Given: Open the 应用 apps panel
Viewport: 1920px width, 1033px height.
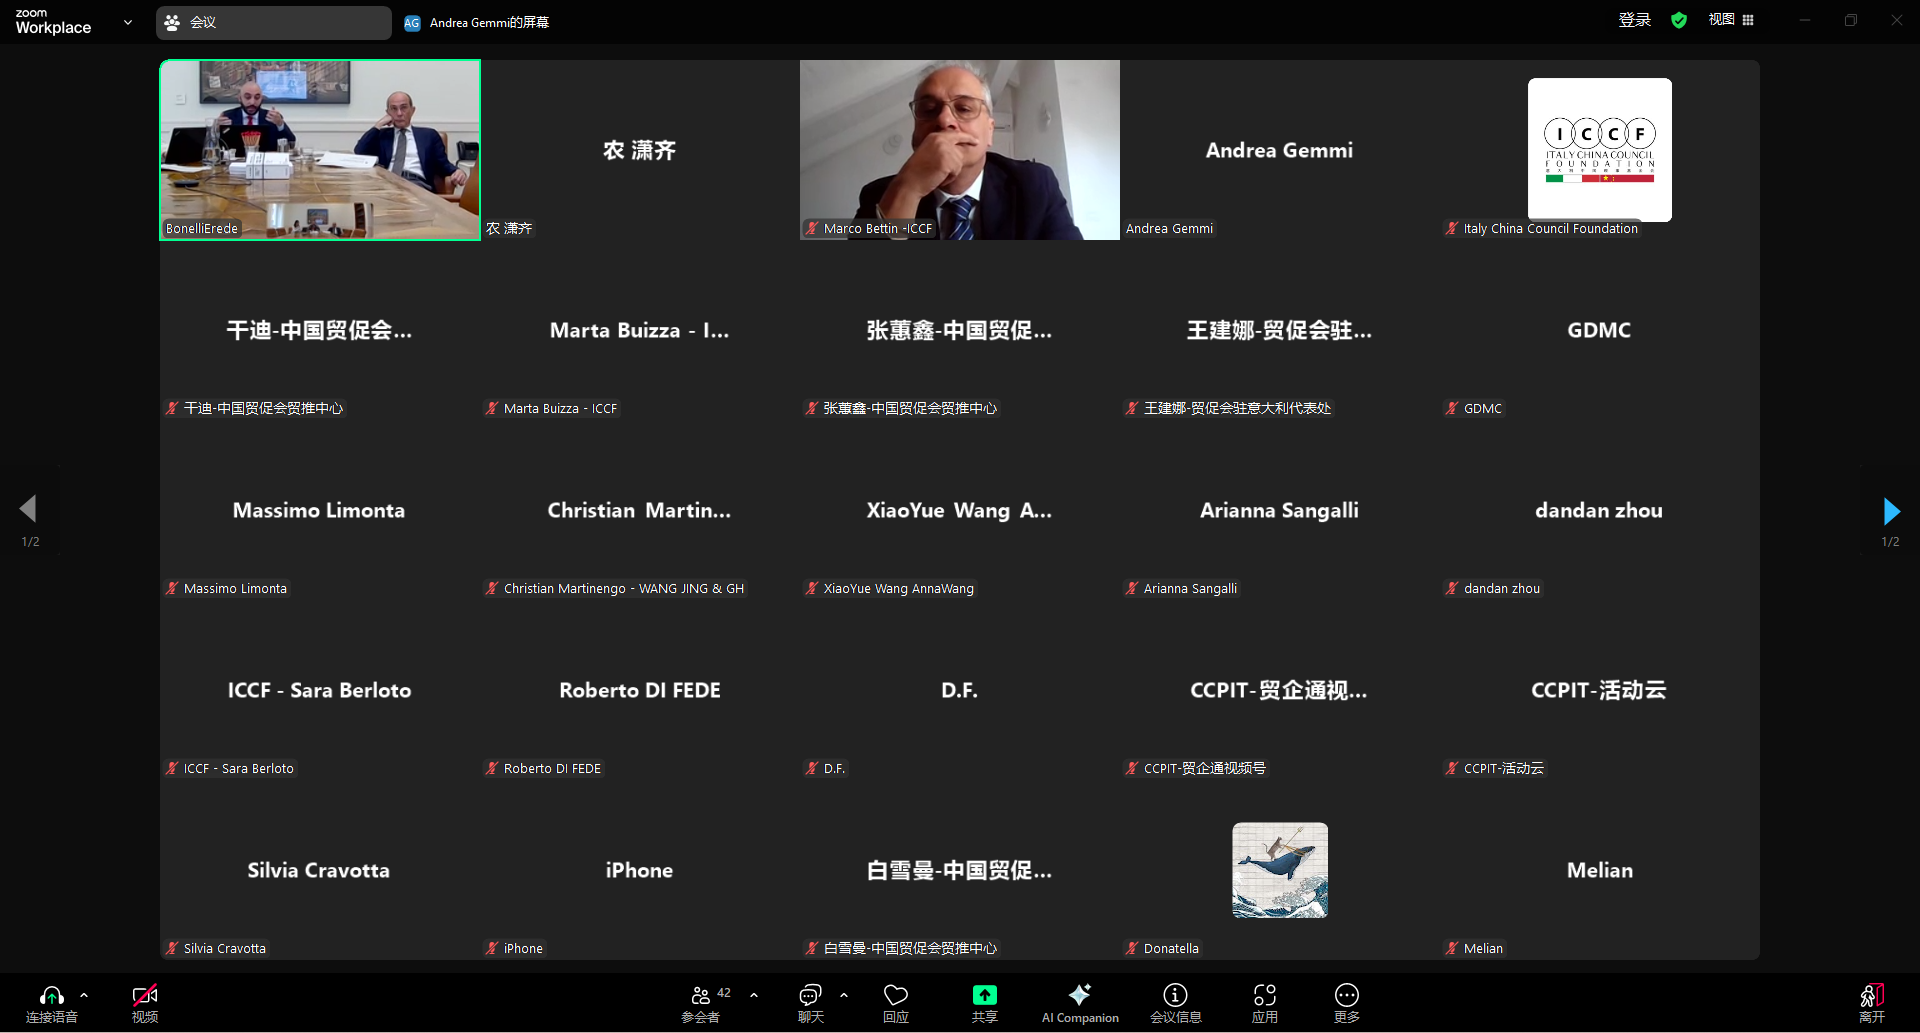Looking at the screenshot, I should [1264, 1000].
